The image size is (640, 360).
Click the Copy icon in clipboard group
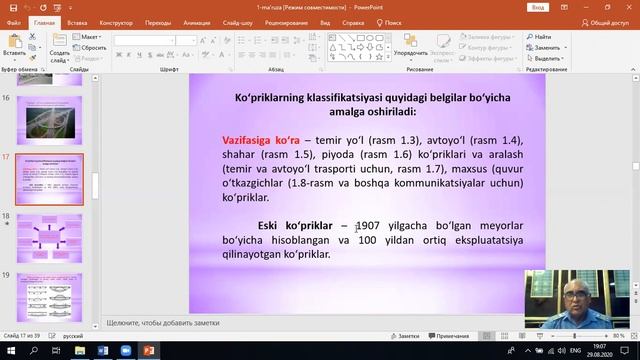[x=32, y=47]
